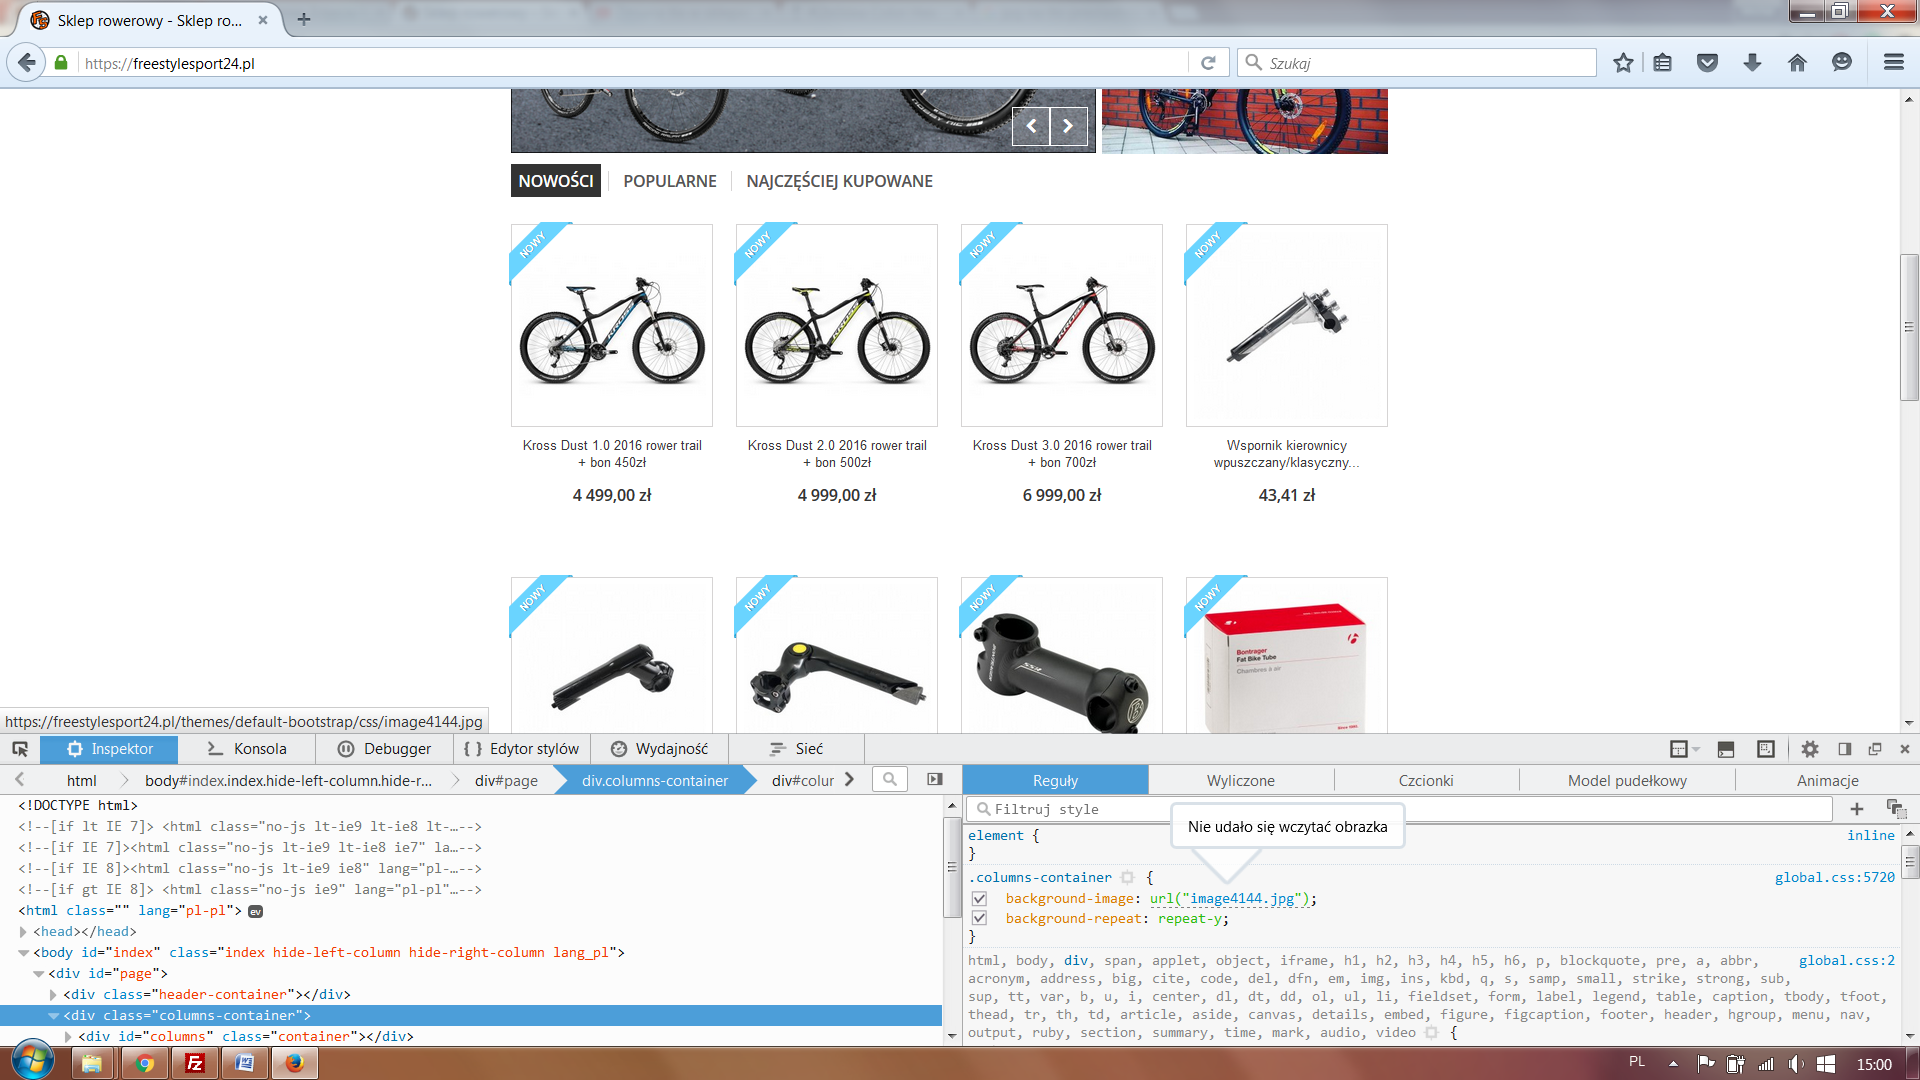Image resolution: width=1920 pixels, height=1080 pixels.
Task: Add a new CSS rule with the plus icon
Action: tap(1857, 809)
